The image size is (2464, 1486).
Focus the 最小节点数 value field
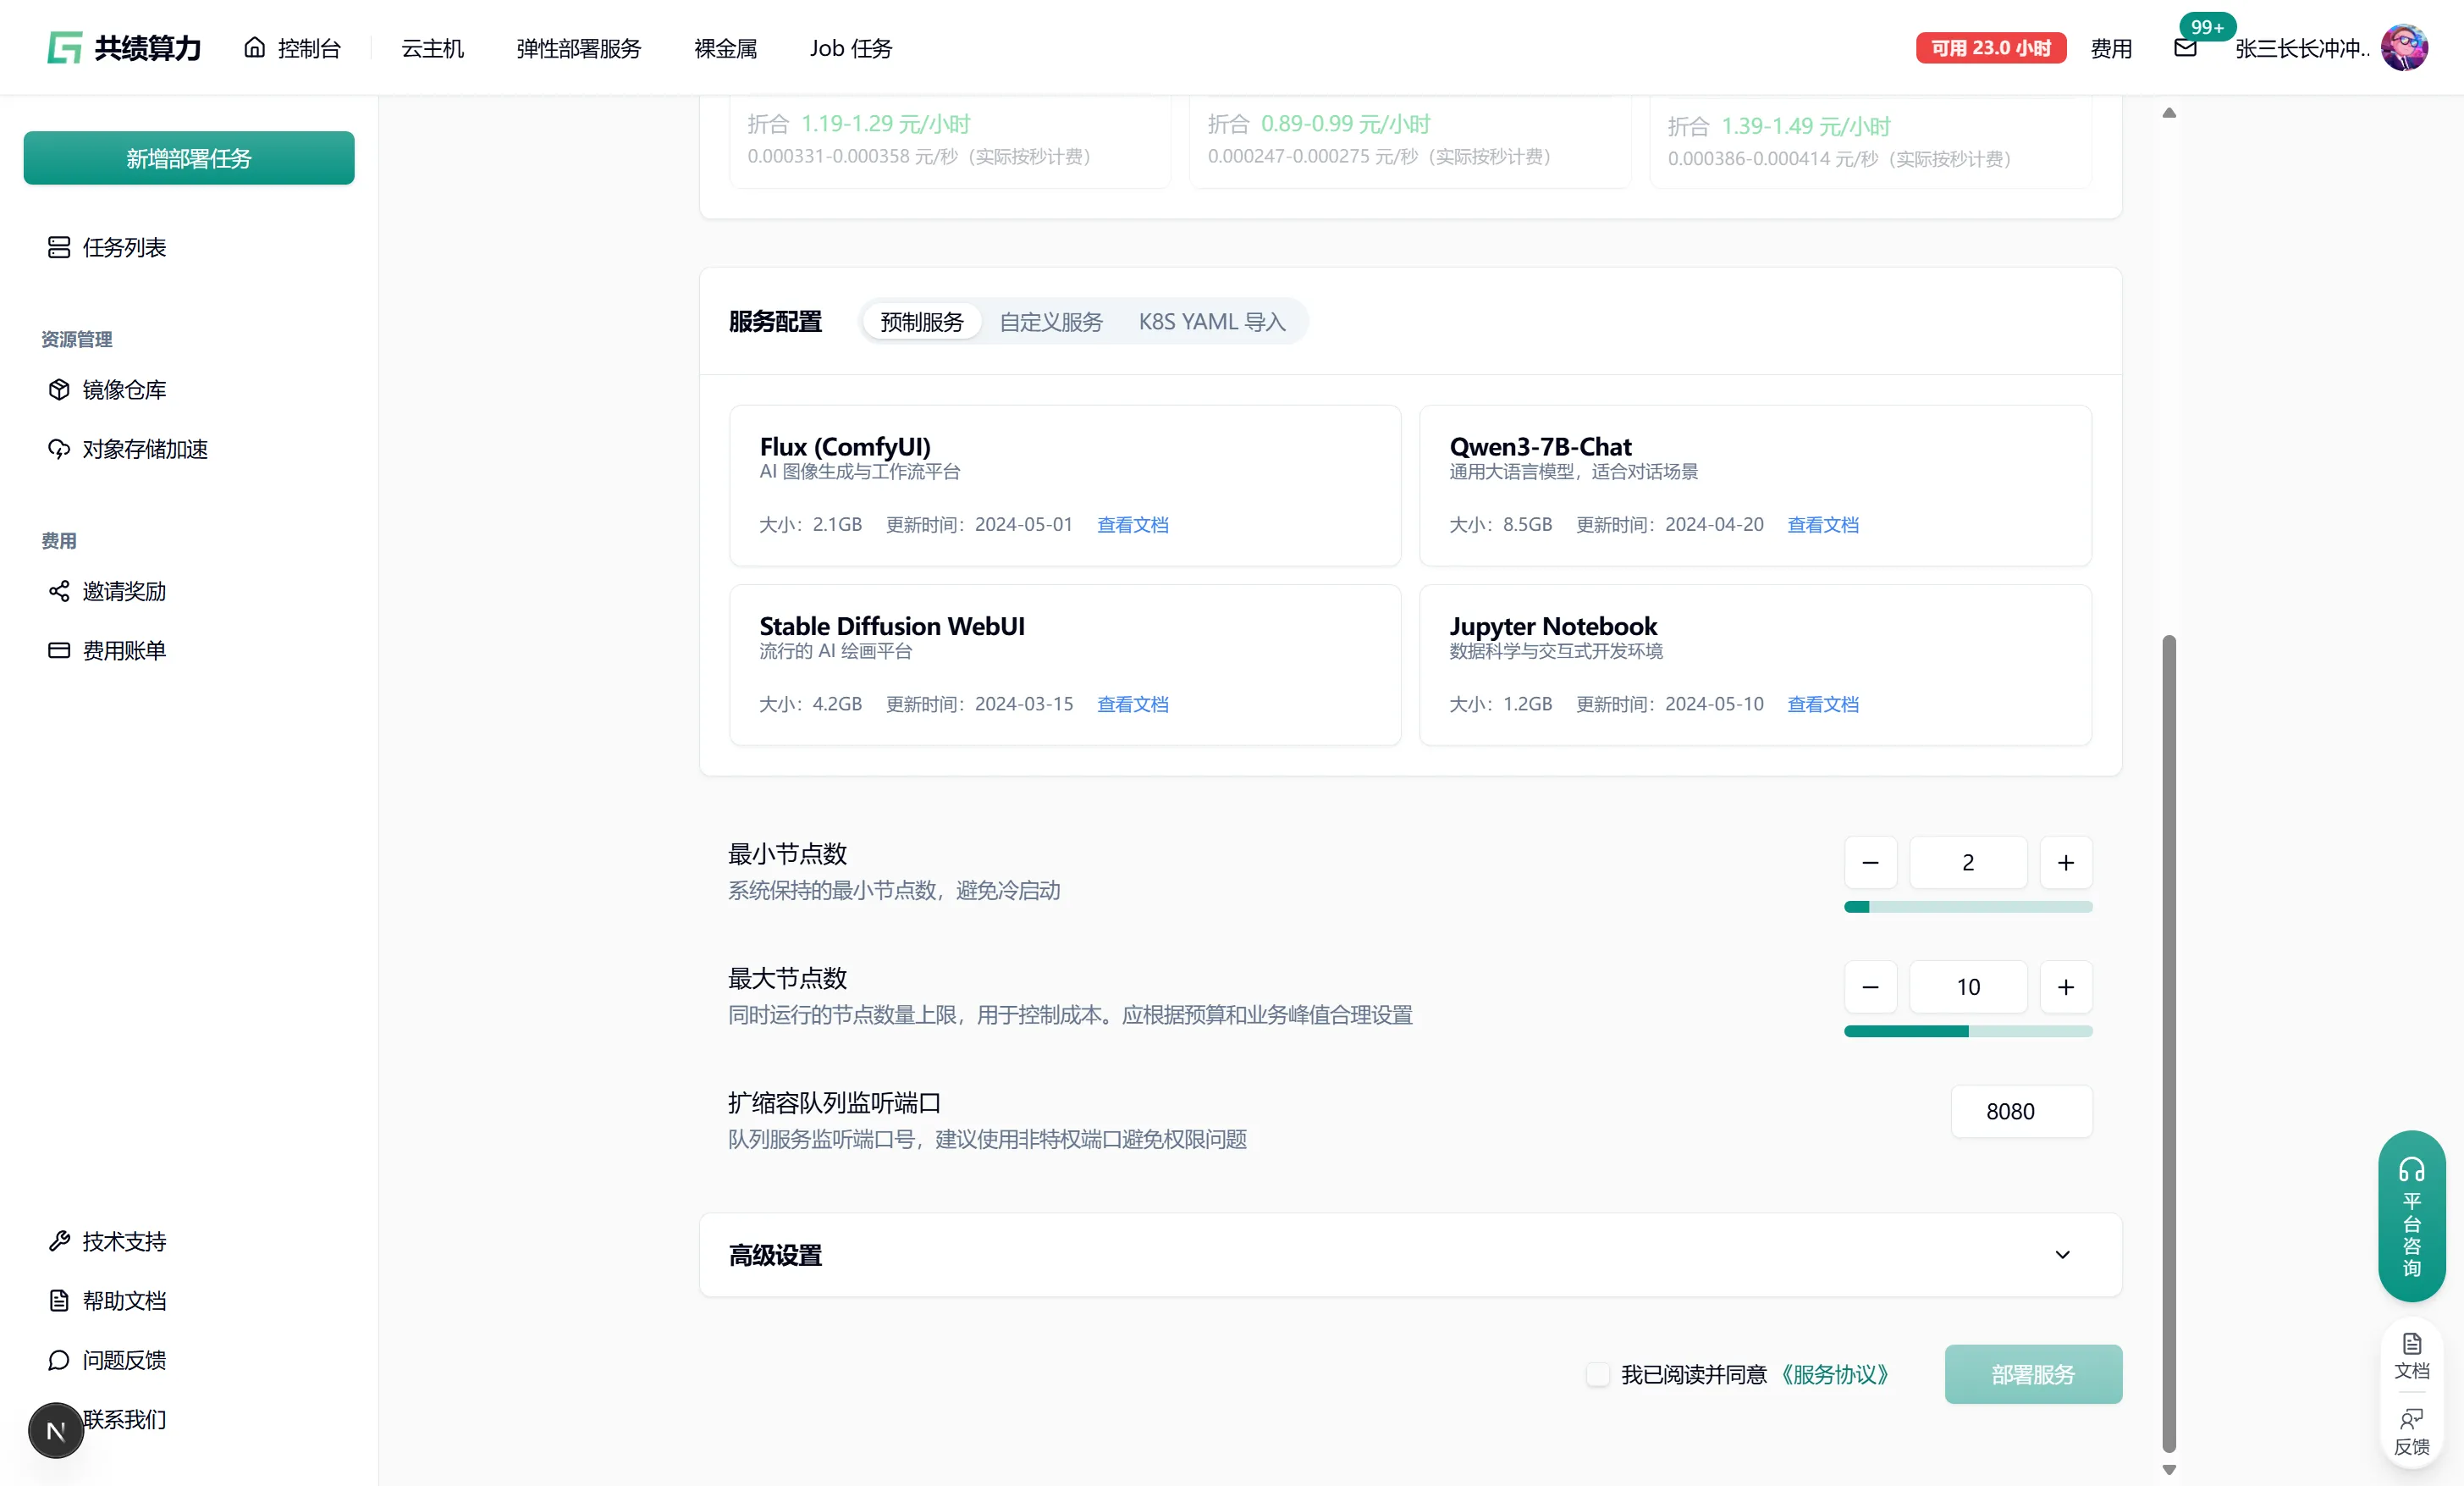pyautogui.click(x=1968, y=862)
